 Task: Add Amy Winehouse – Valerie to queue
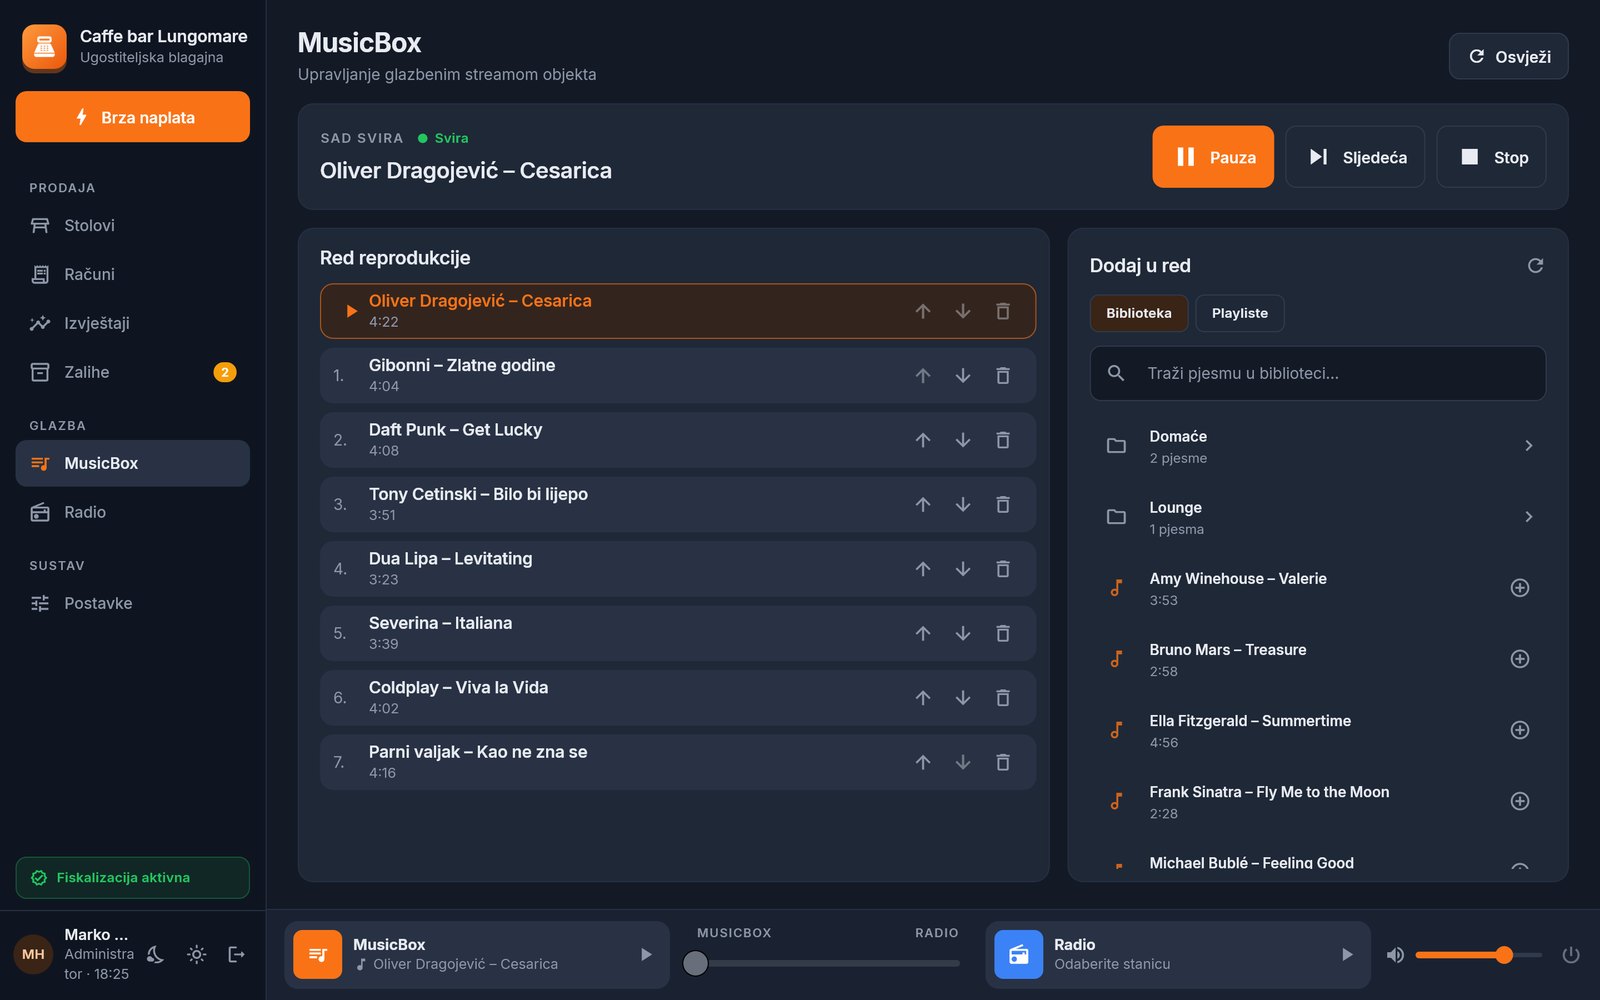pos(1520,588)
